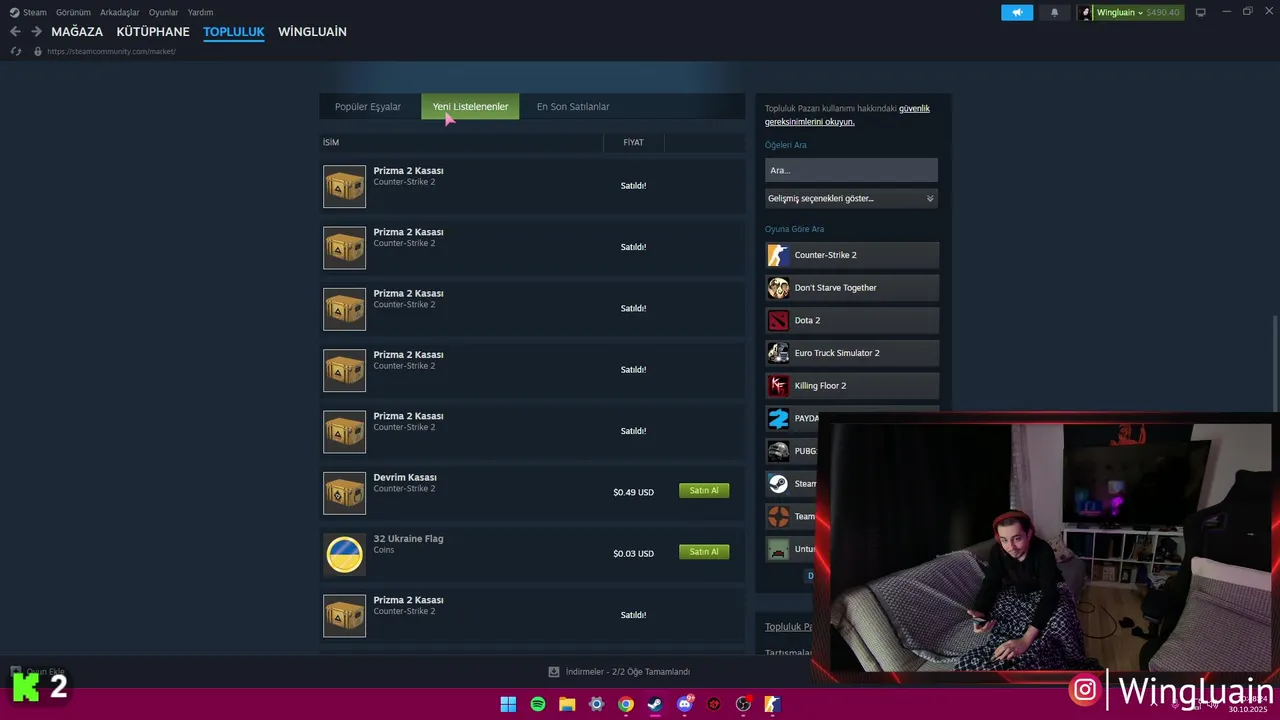1280x720 pixels.
Task: Go to the KÜTÜPHANE section
Action: pos(153,32)
